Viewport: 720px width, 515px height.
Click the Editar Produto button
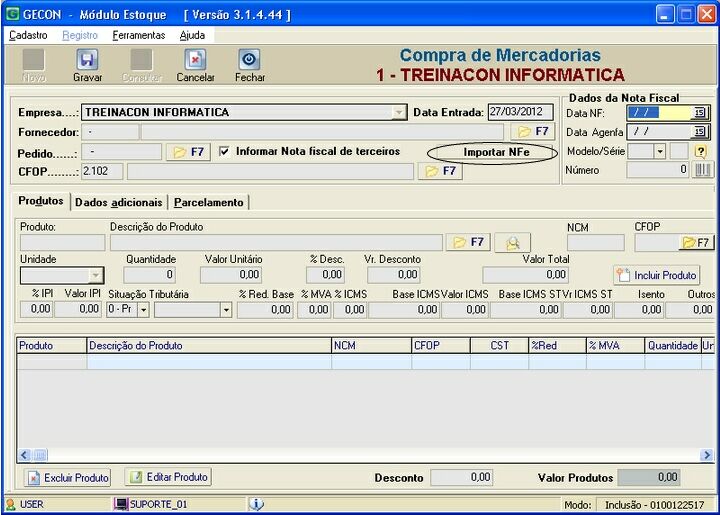(168, 477)
